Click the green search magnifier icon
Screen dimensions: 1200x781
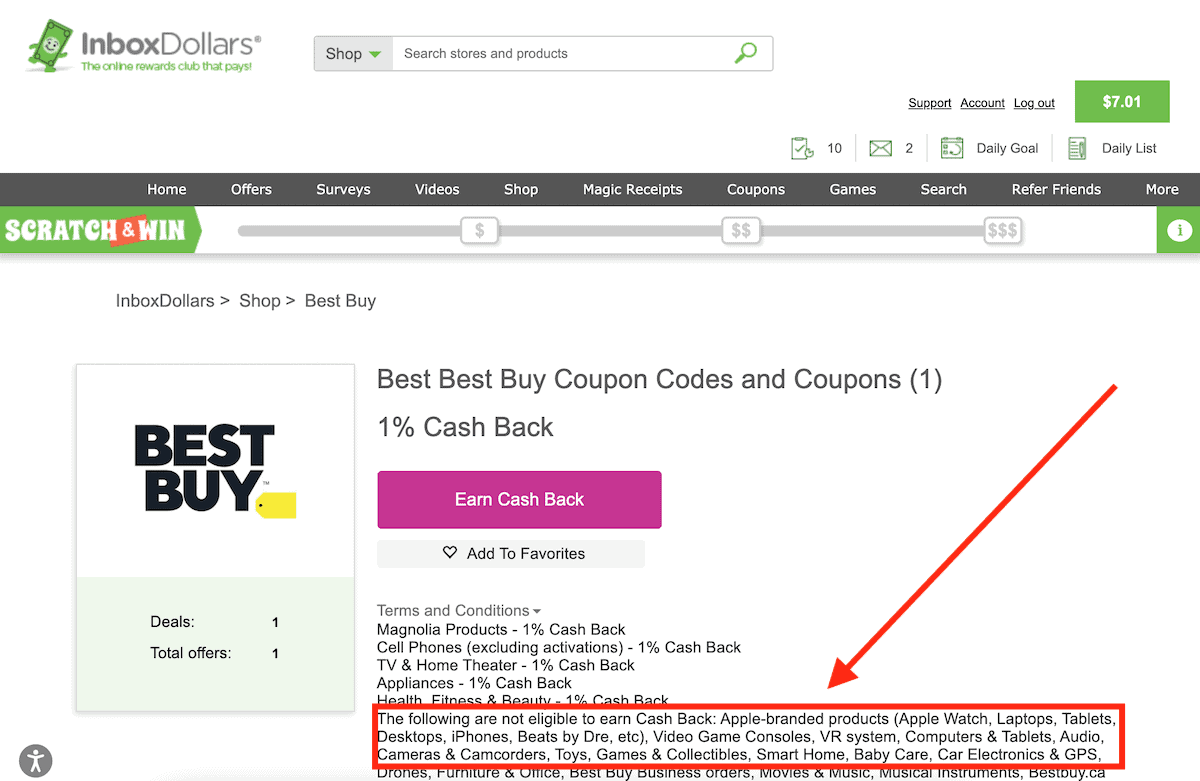745,51
